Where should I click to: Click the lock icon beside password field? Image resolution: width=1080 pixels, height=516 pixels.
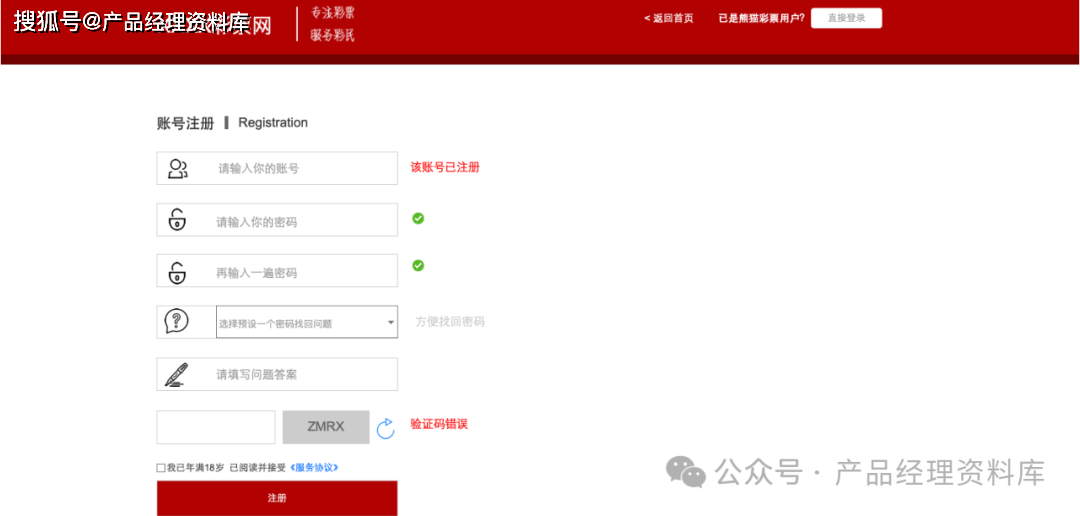click(177, 220)
